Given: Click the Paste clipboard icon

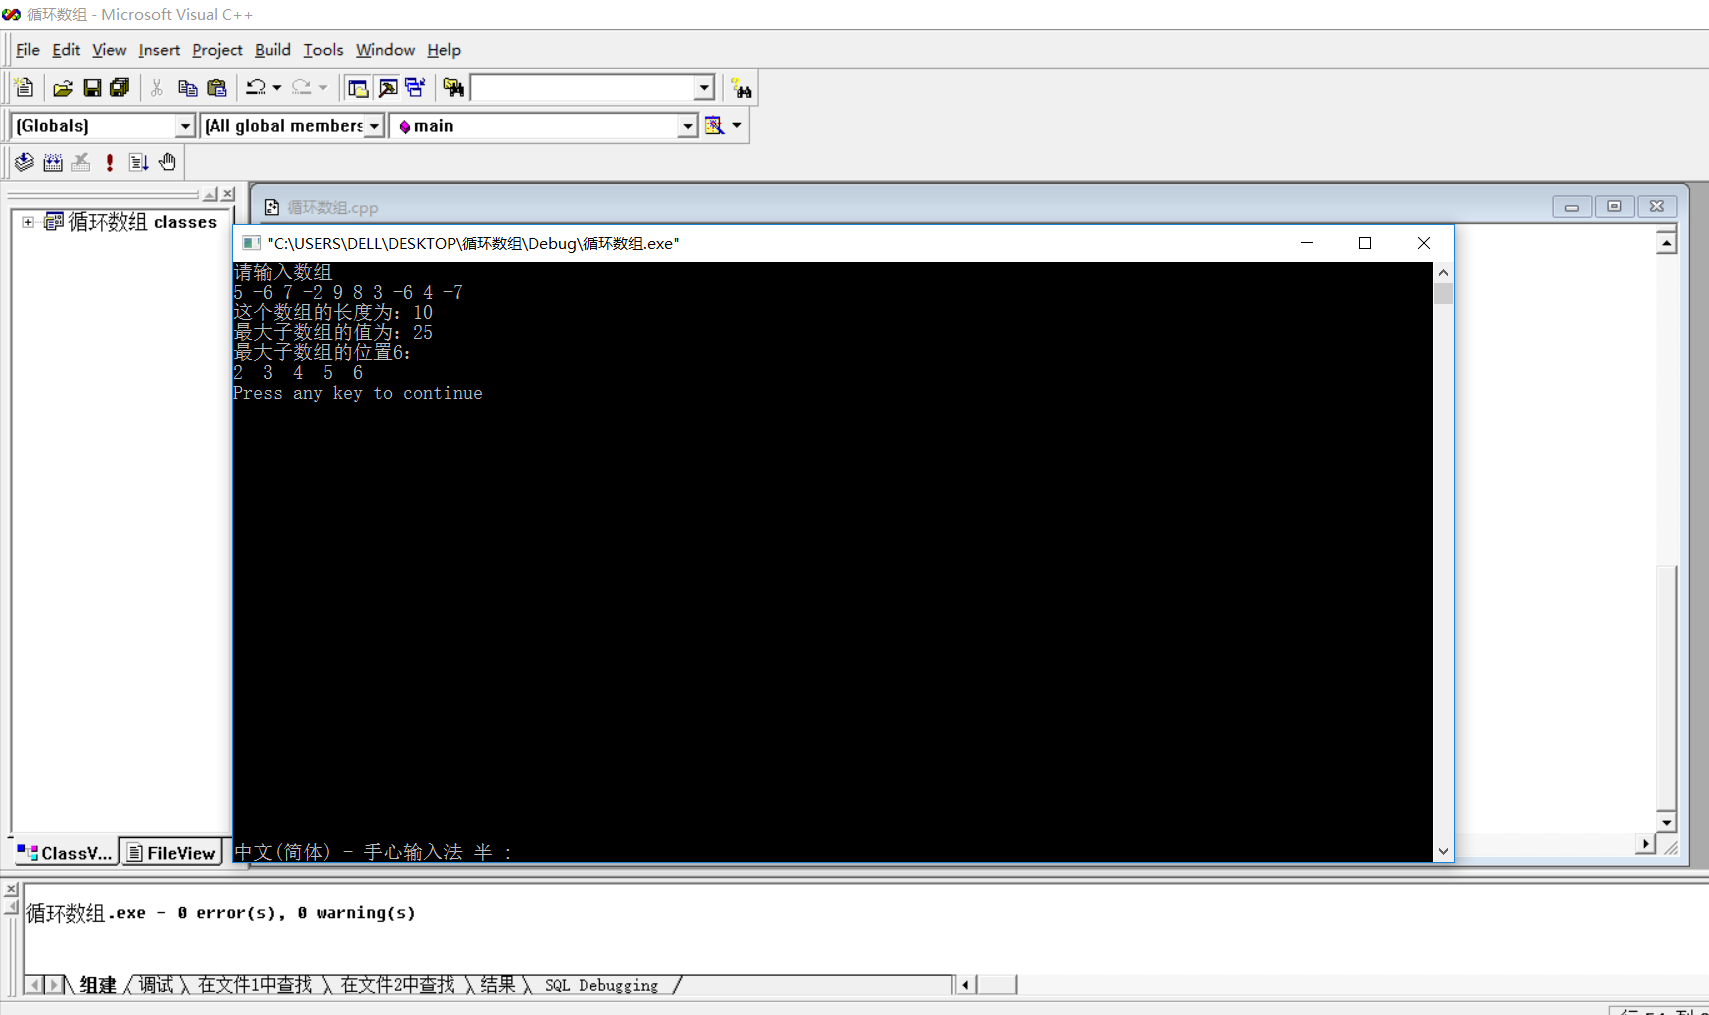Looking at the screenshot, I should point(216,88).
